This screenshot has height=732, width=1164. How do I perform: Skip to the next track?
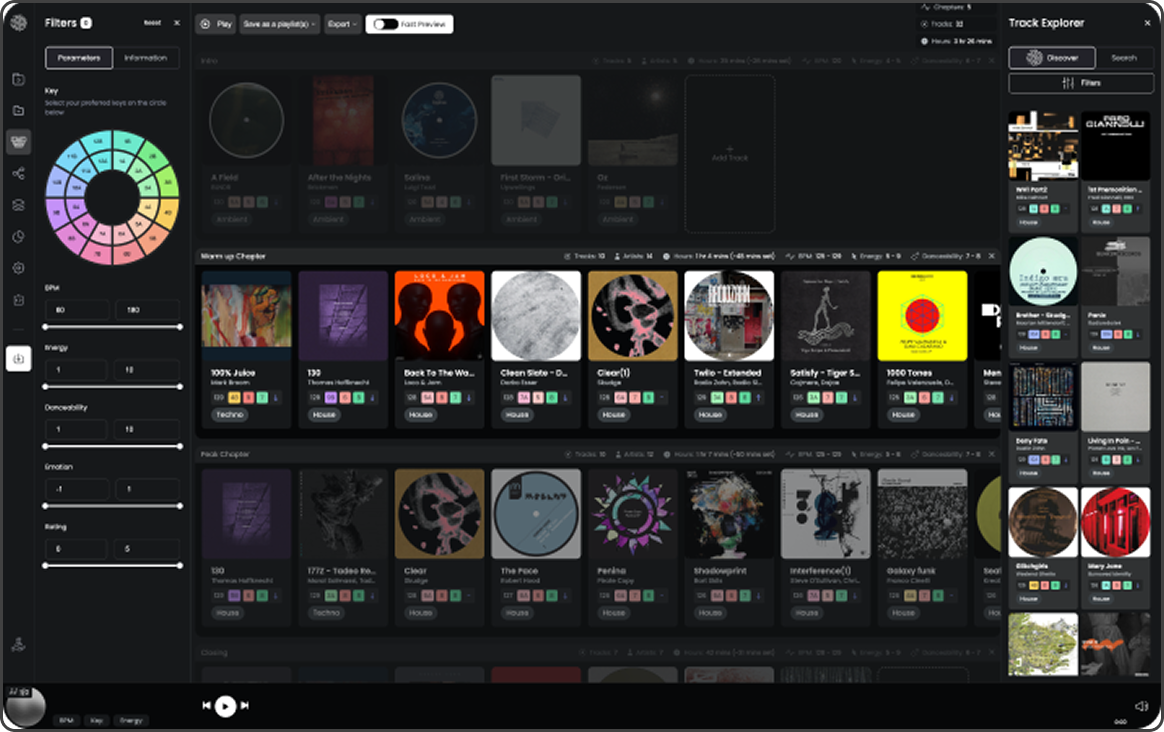coord(245,705)
